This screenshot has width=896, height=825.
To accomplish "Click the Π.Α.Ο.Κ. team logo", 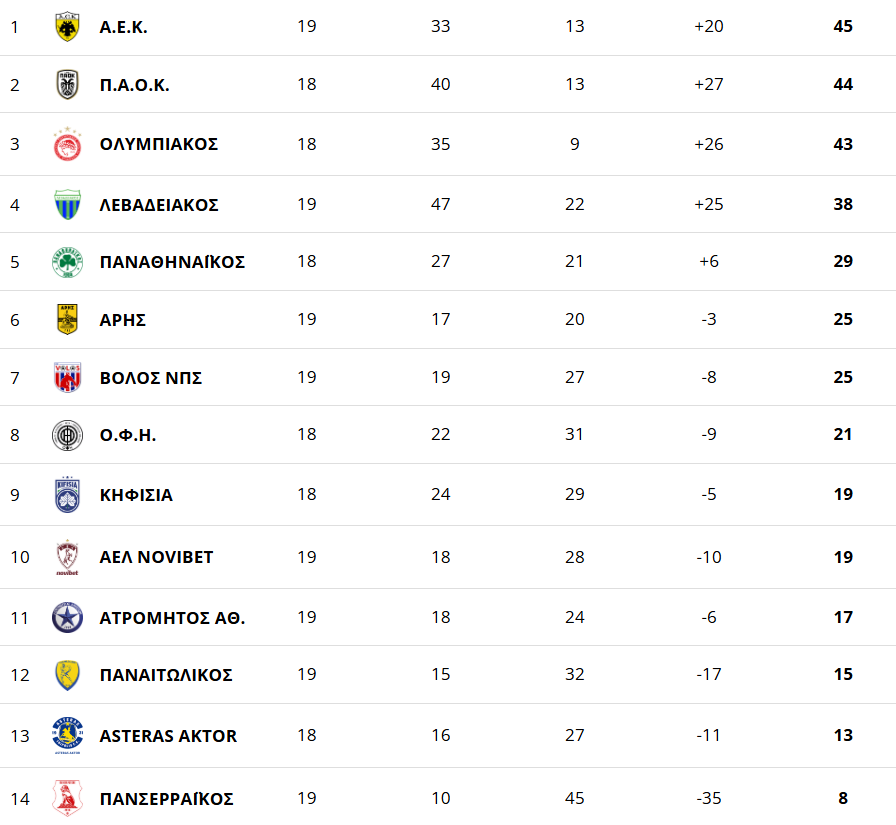I will [x=67, y=85].
